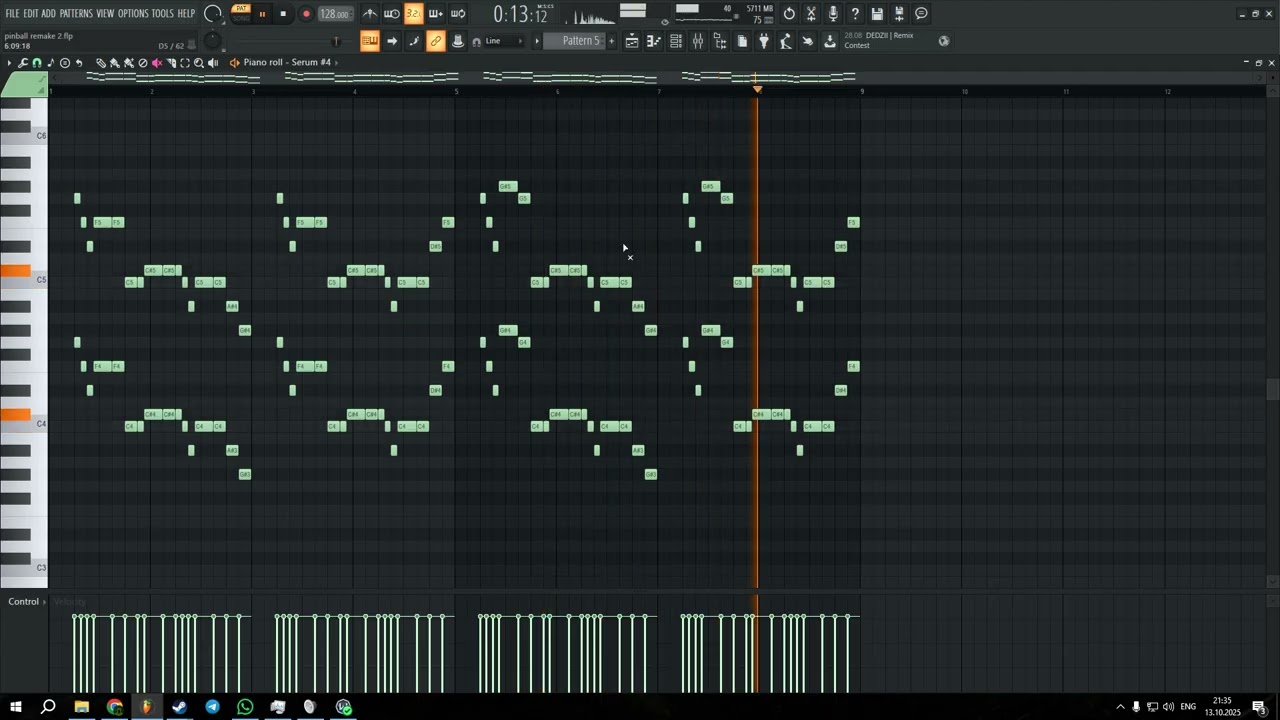
Task: Toggle overdub blend recording
Action: [436, 14]
